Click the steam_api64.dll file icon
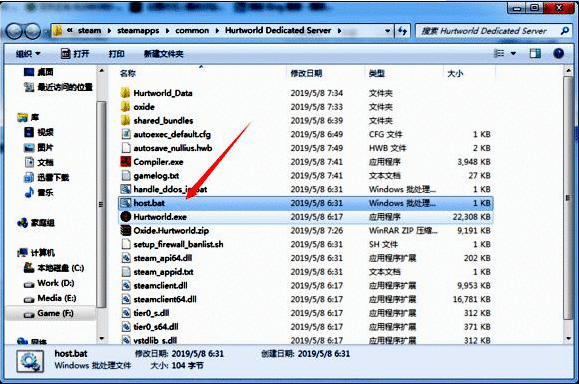The width and height of the screenshot is (579, 384). coord(126,258)
